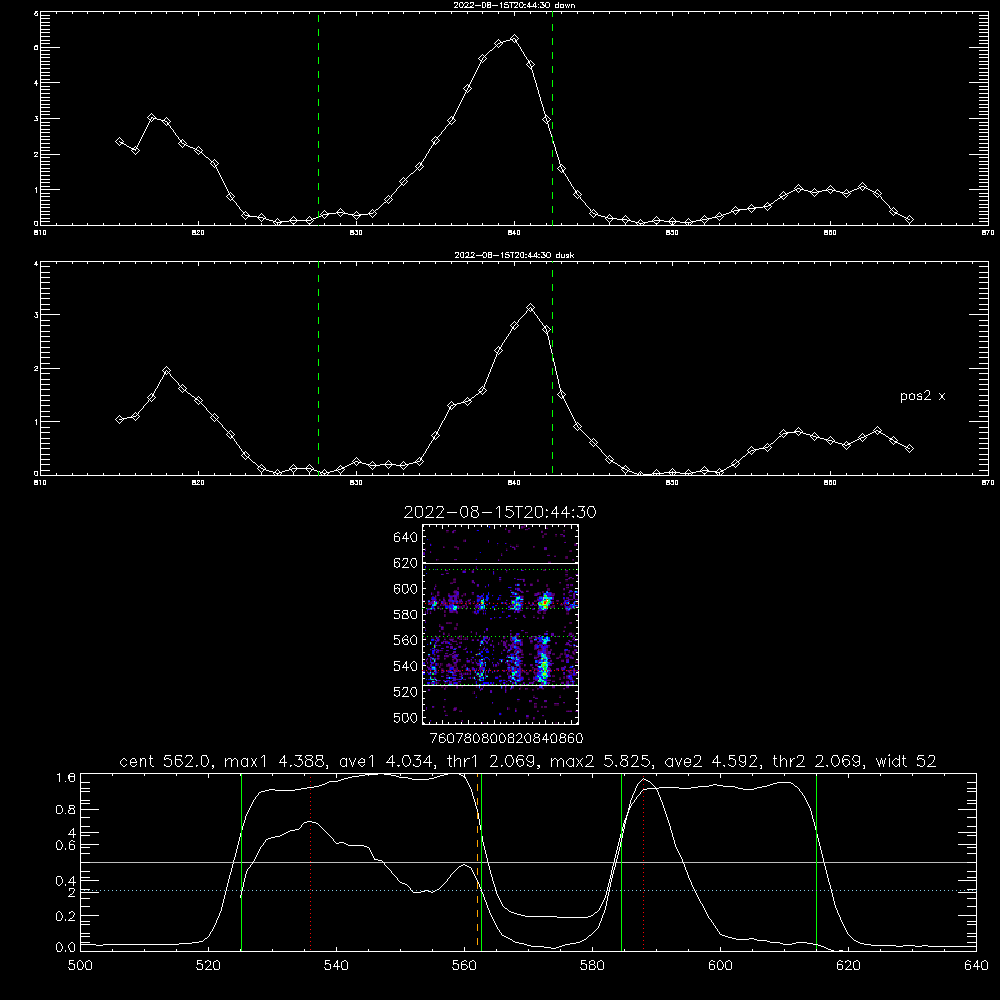Click the '0.8' y-axis label in bottom plot
Image resolution: width=1000 pixels, height=1000 pixels.
pyautogui.click(x=66, y=809)
